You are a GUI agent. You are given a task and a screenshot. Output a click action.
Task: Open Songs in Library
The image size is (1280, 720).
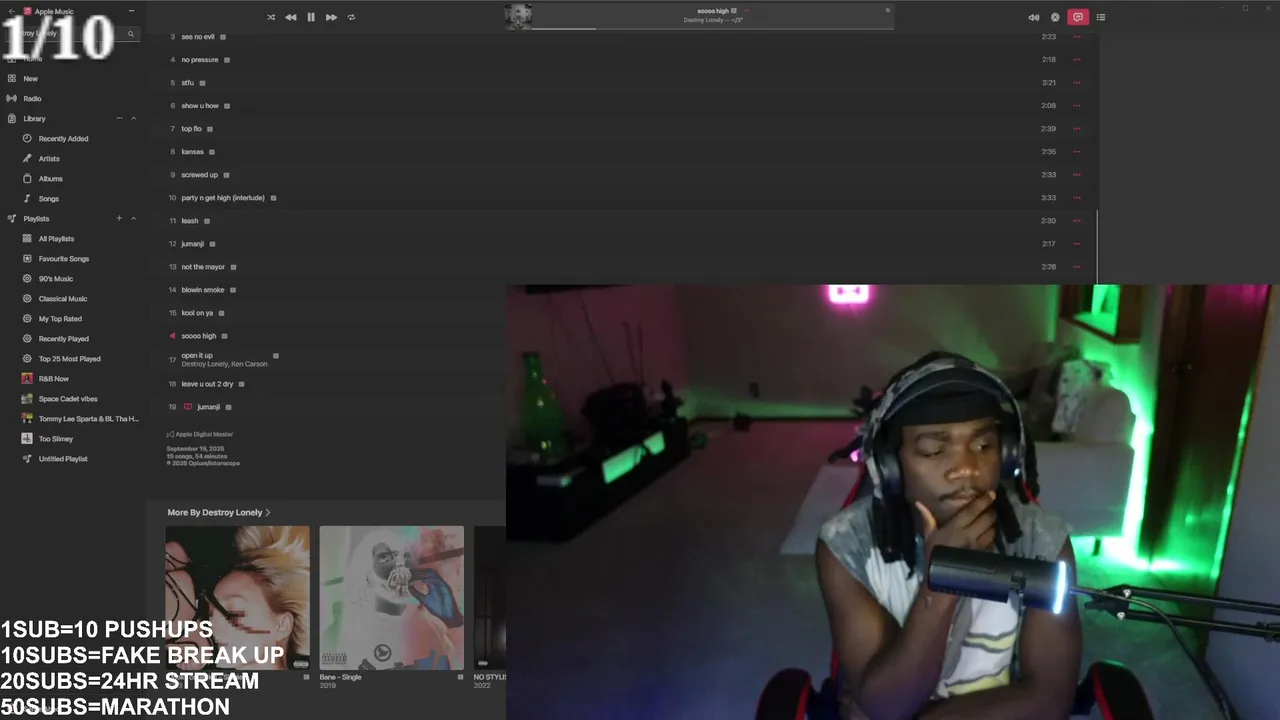pos(48,199)
